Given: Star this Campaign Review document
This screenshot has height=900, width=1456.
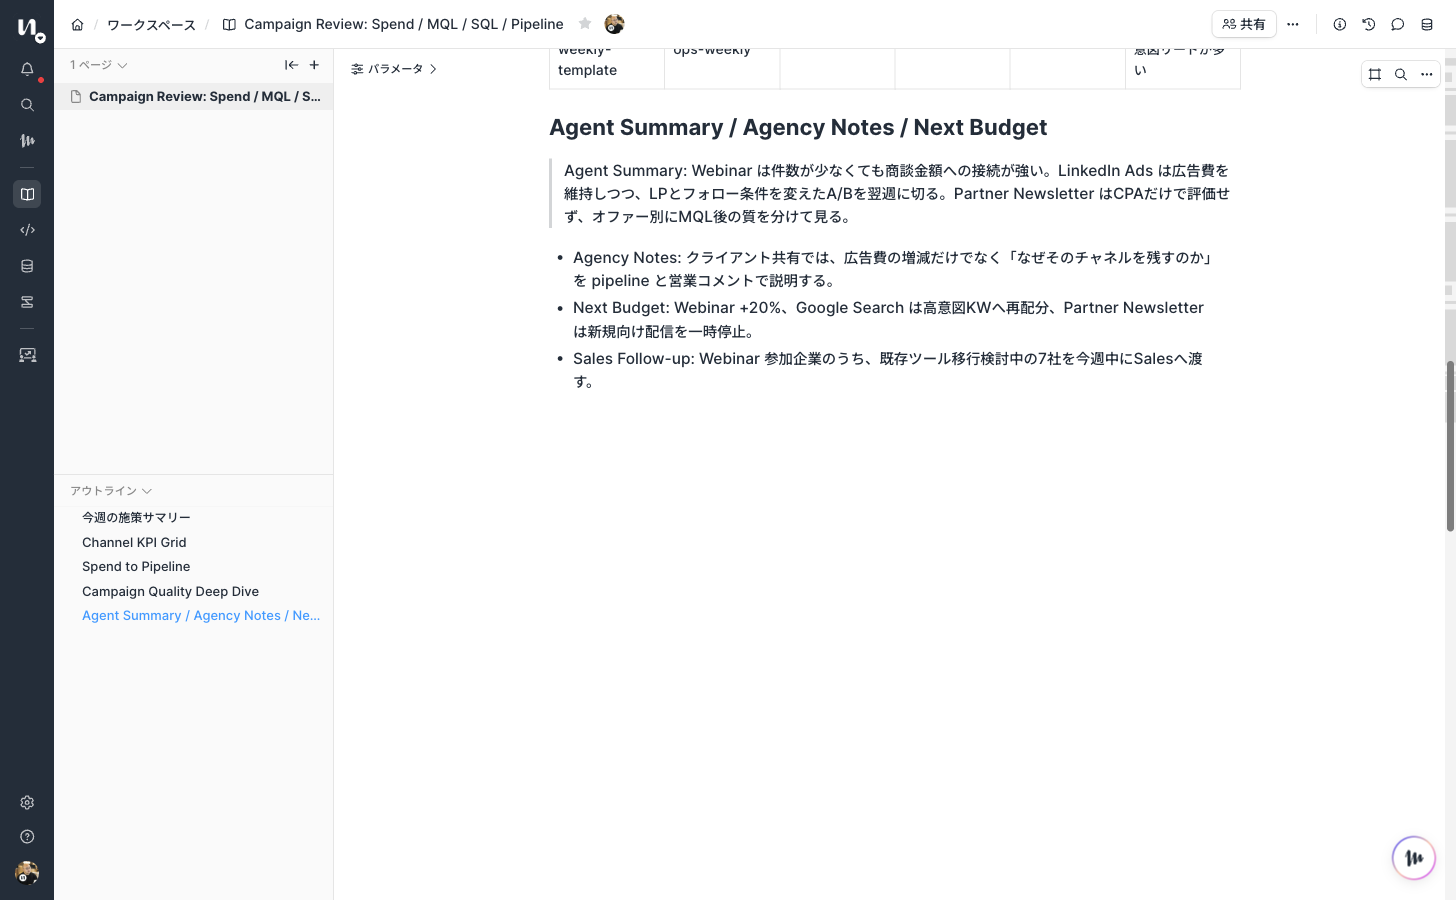Looking at the screenshot, I should tap(585, 23).
